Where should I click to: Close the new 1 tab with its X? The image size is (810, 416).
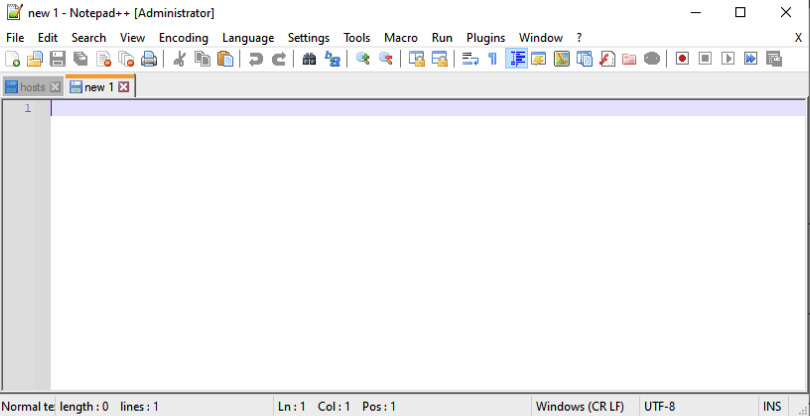click(x=123, y=87)
